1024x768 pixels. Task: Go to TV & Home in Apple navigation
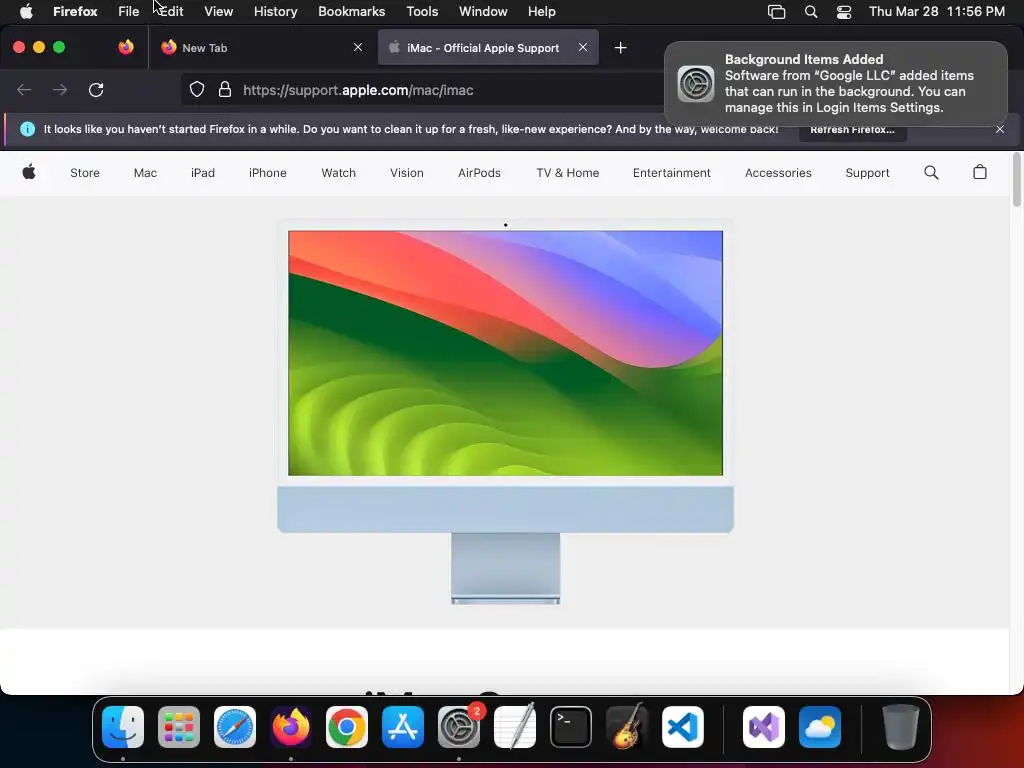click(x=568, y=172)
